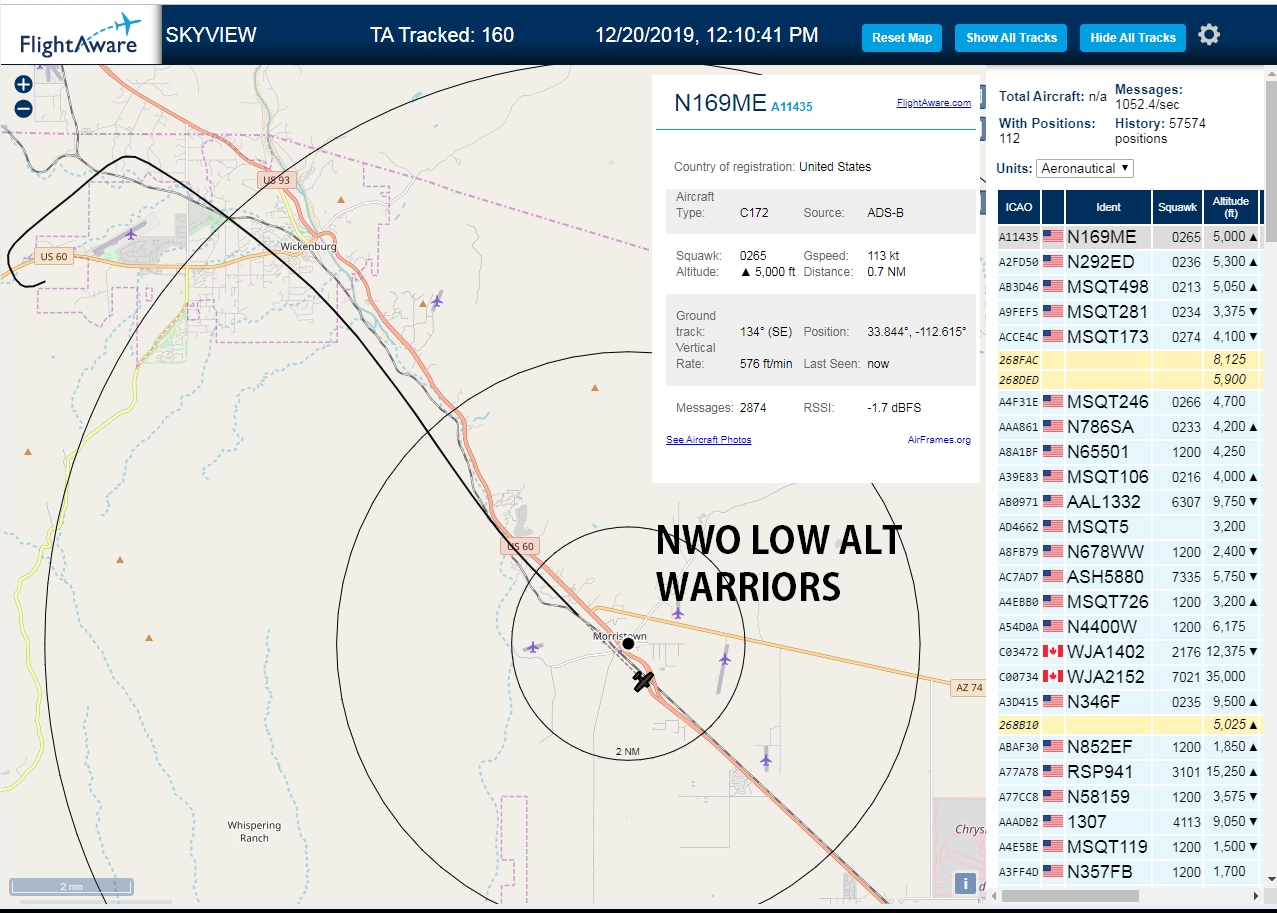Viewport: 1277px width, 913px height.
Task: Select the MSQT726 aircraft row
Action: point(1129,602)
